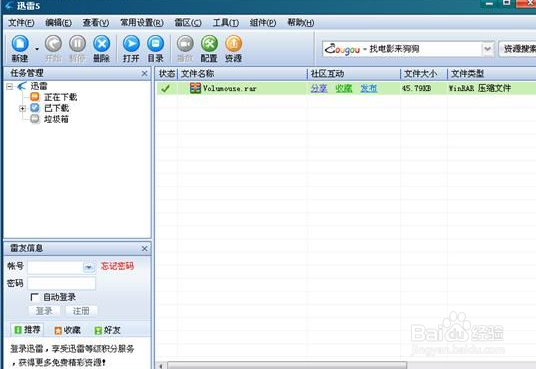Viewport: 536px width, 369px height.
Task: Click into the 帐号 account field
Action: pyautogui.click(x=55, y=267)
